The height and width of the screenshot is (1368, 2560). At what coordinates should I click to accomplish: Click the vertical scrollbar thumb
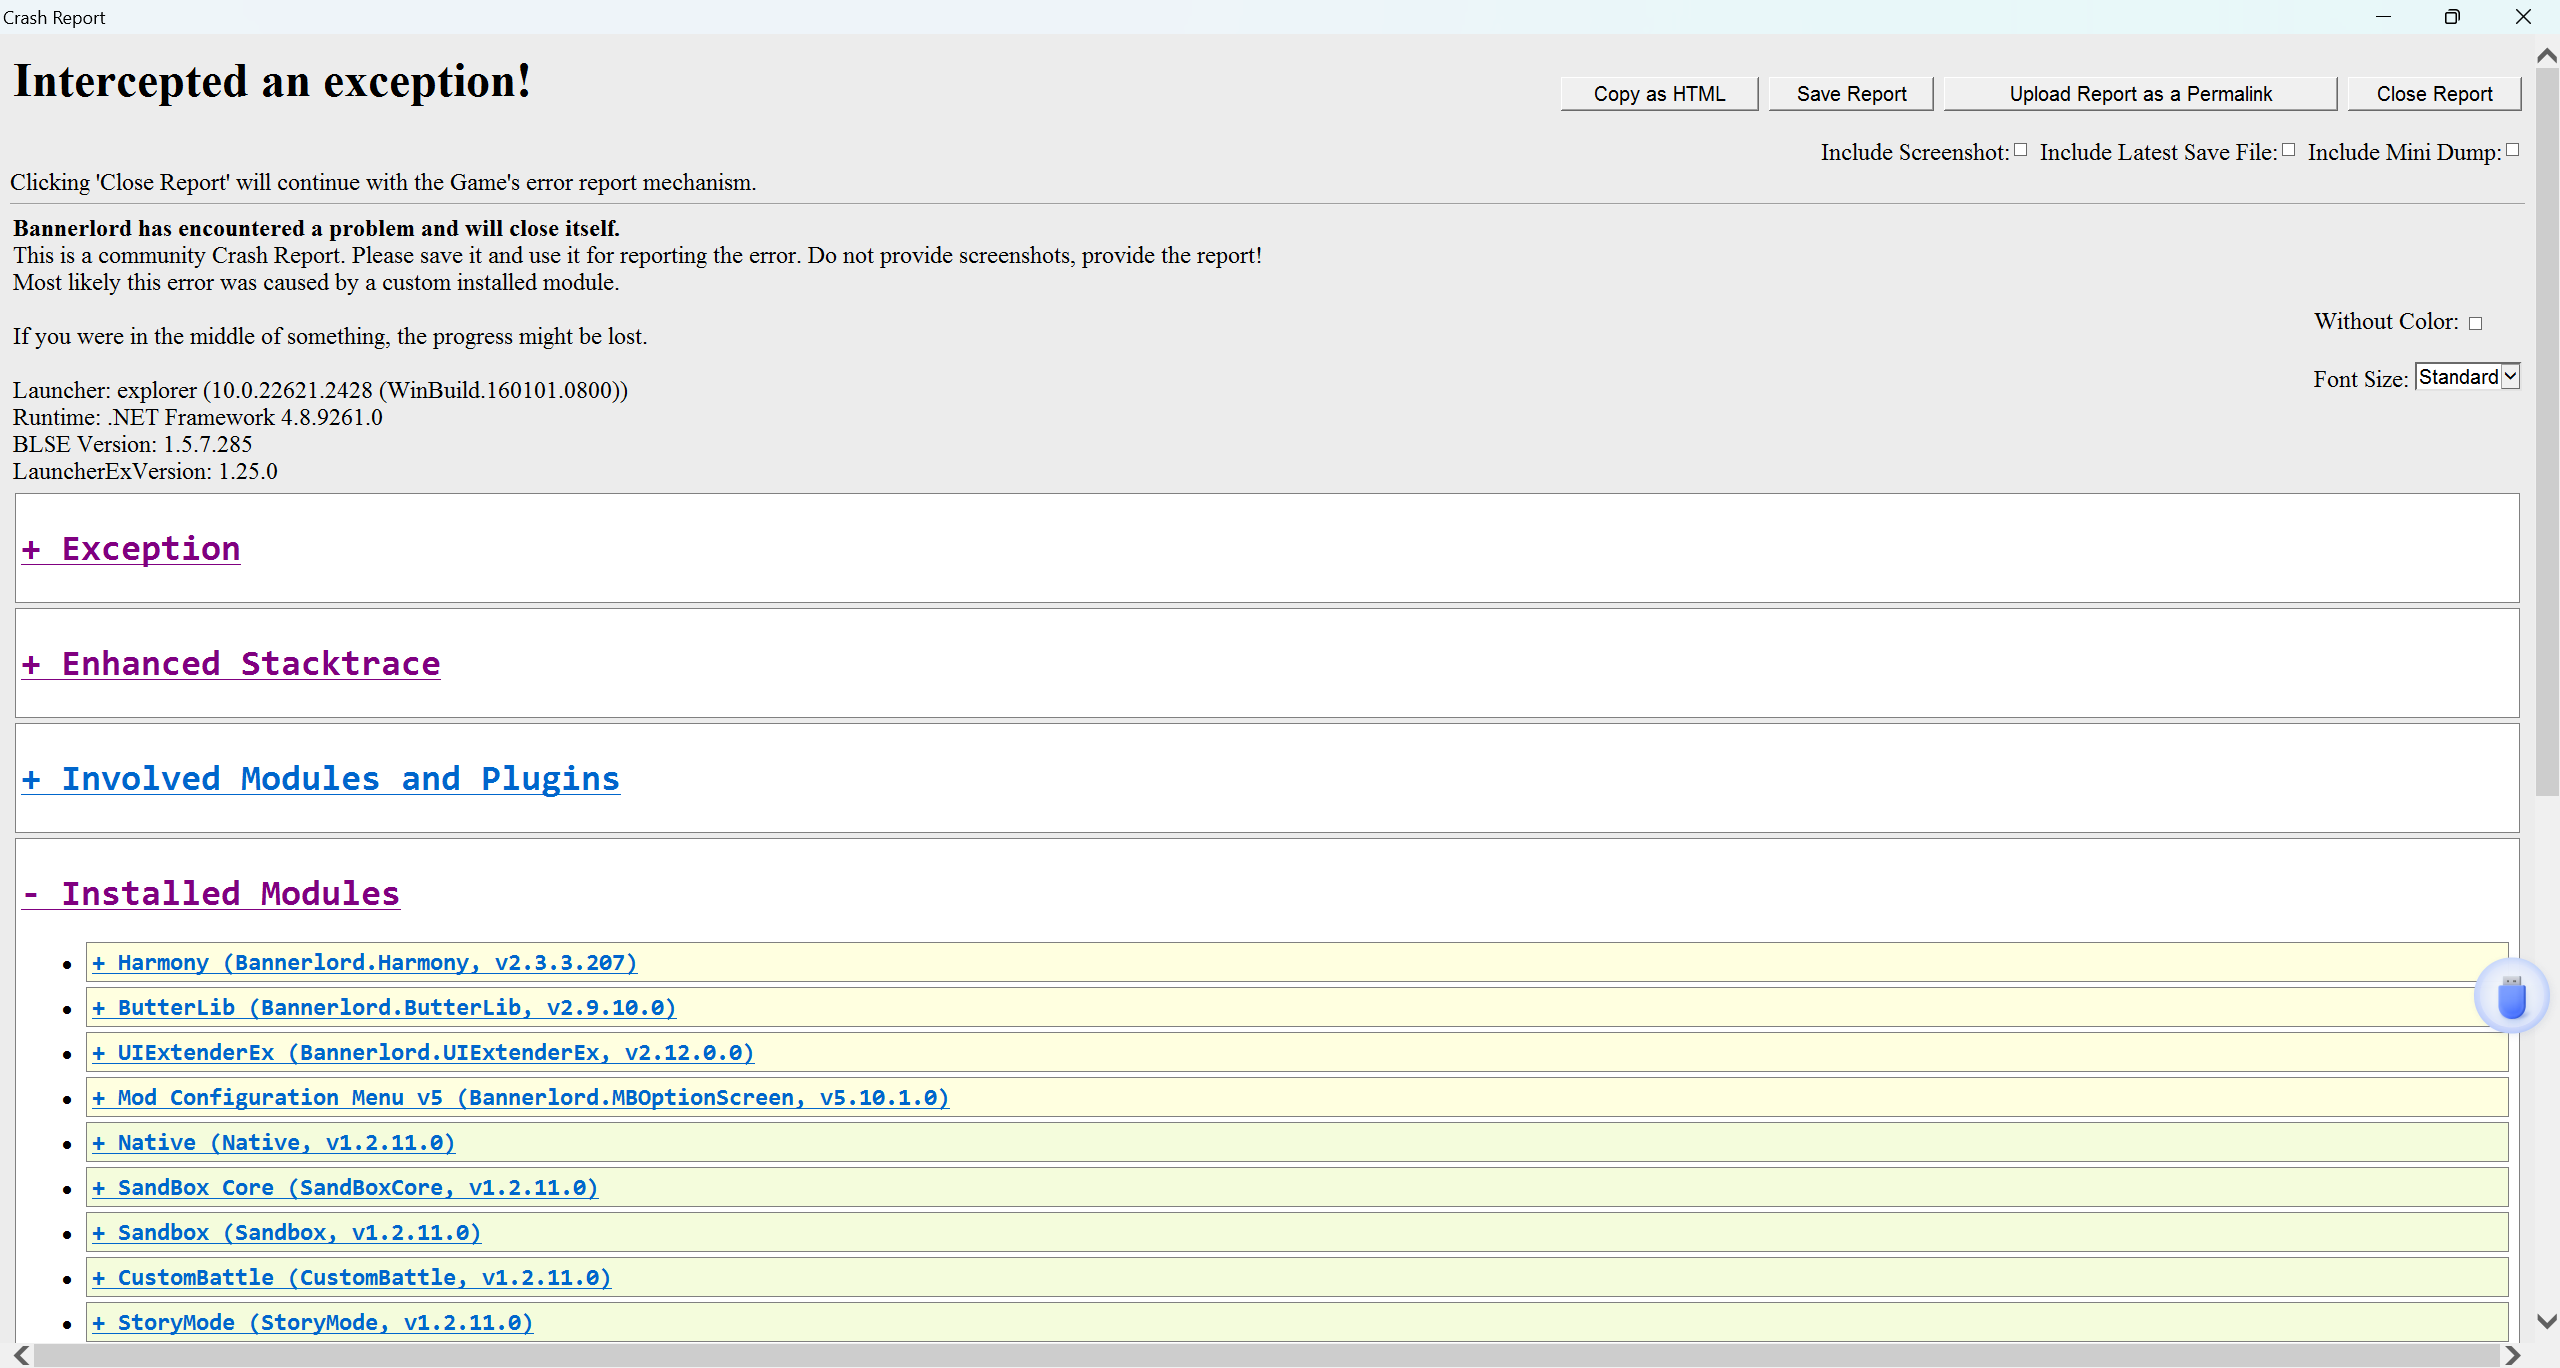[x=2547, y=432]
